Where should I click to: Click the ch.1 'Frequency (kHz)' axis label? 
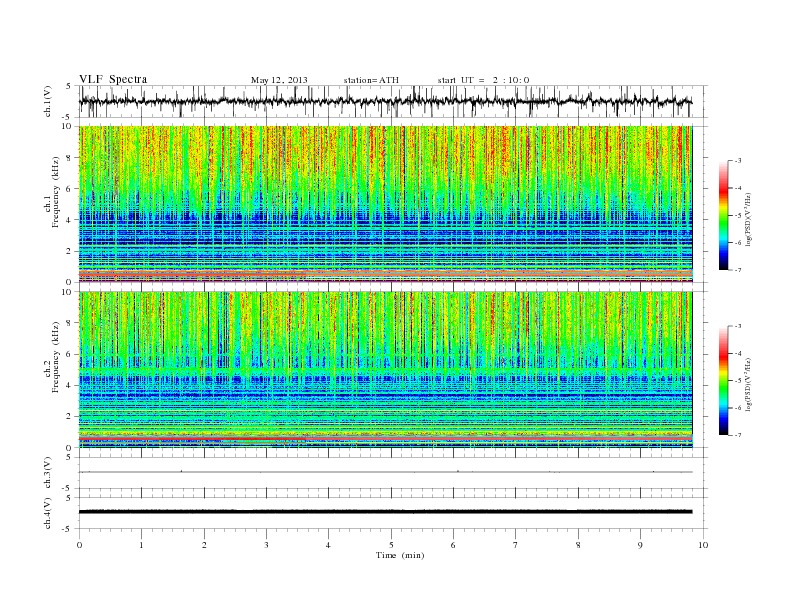click(56, 192)
